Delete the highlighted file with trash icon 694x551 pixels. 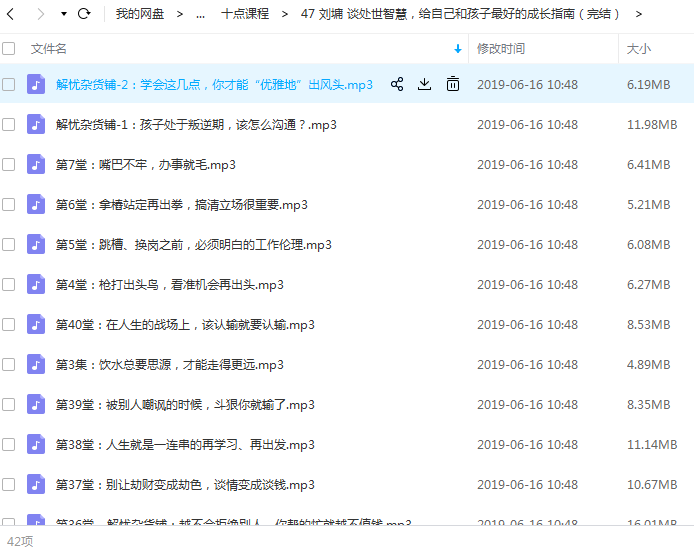[452, 85]
